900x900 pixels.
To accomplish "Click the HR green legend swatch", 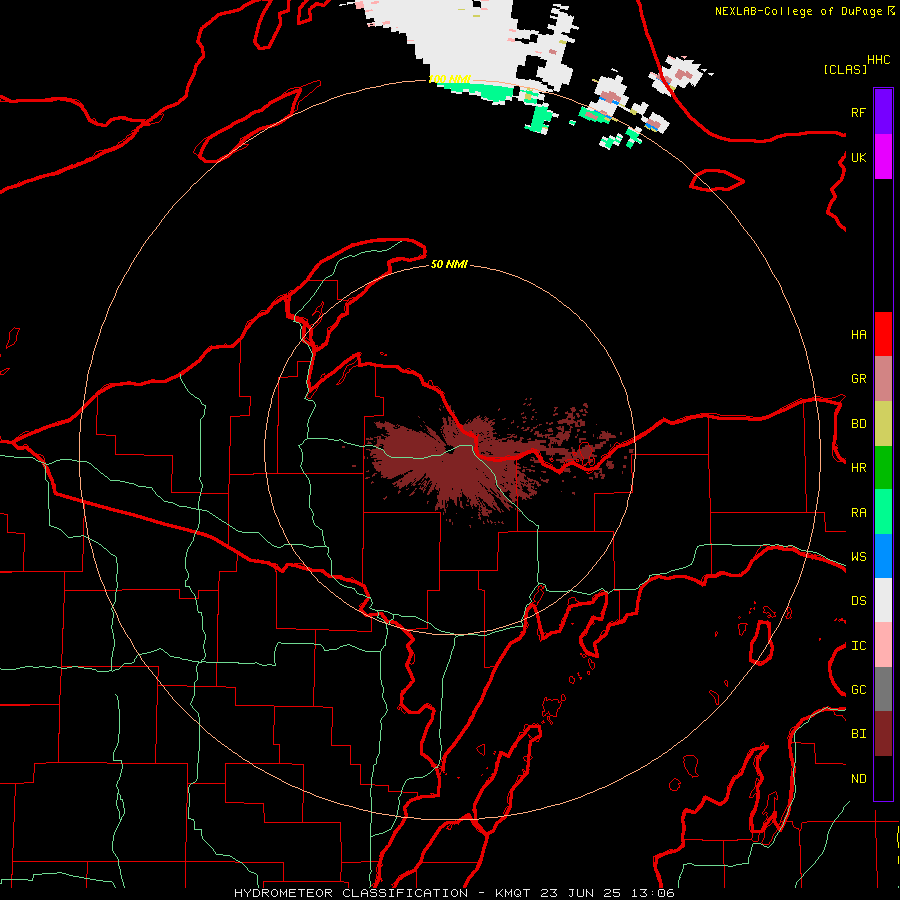I will [883, 468].
